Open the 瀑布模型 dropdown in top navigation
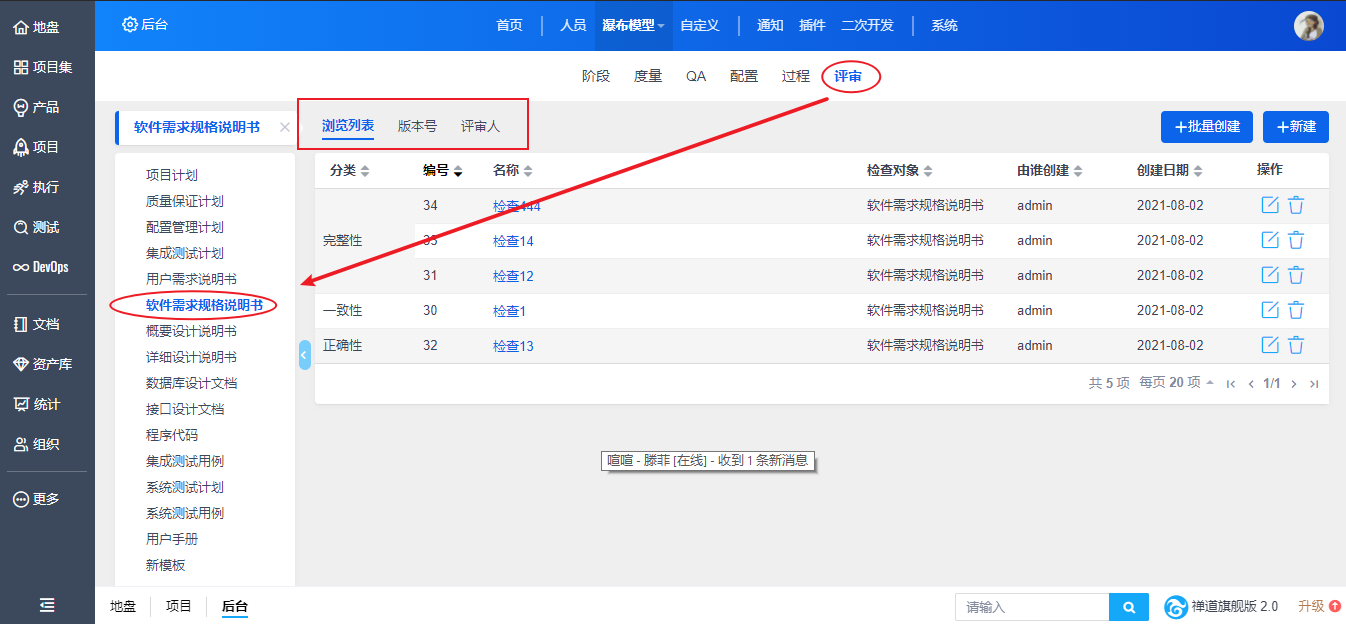 [633, 26]
